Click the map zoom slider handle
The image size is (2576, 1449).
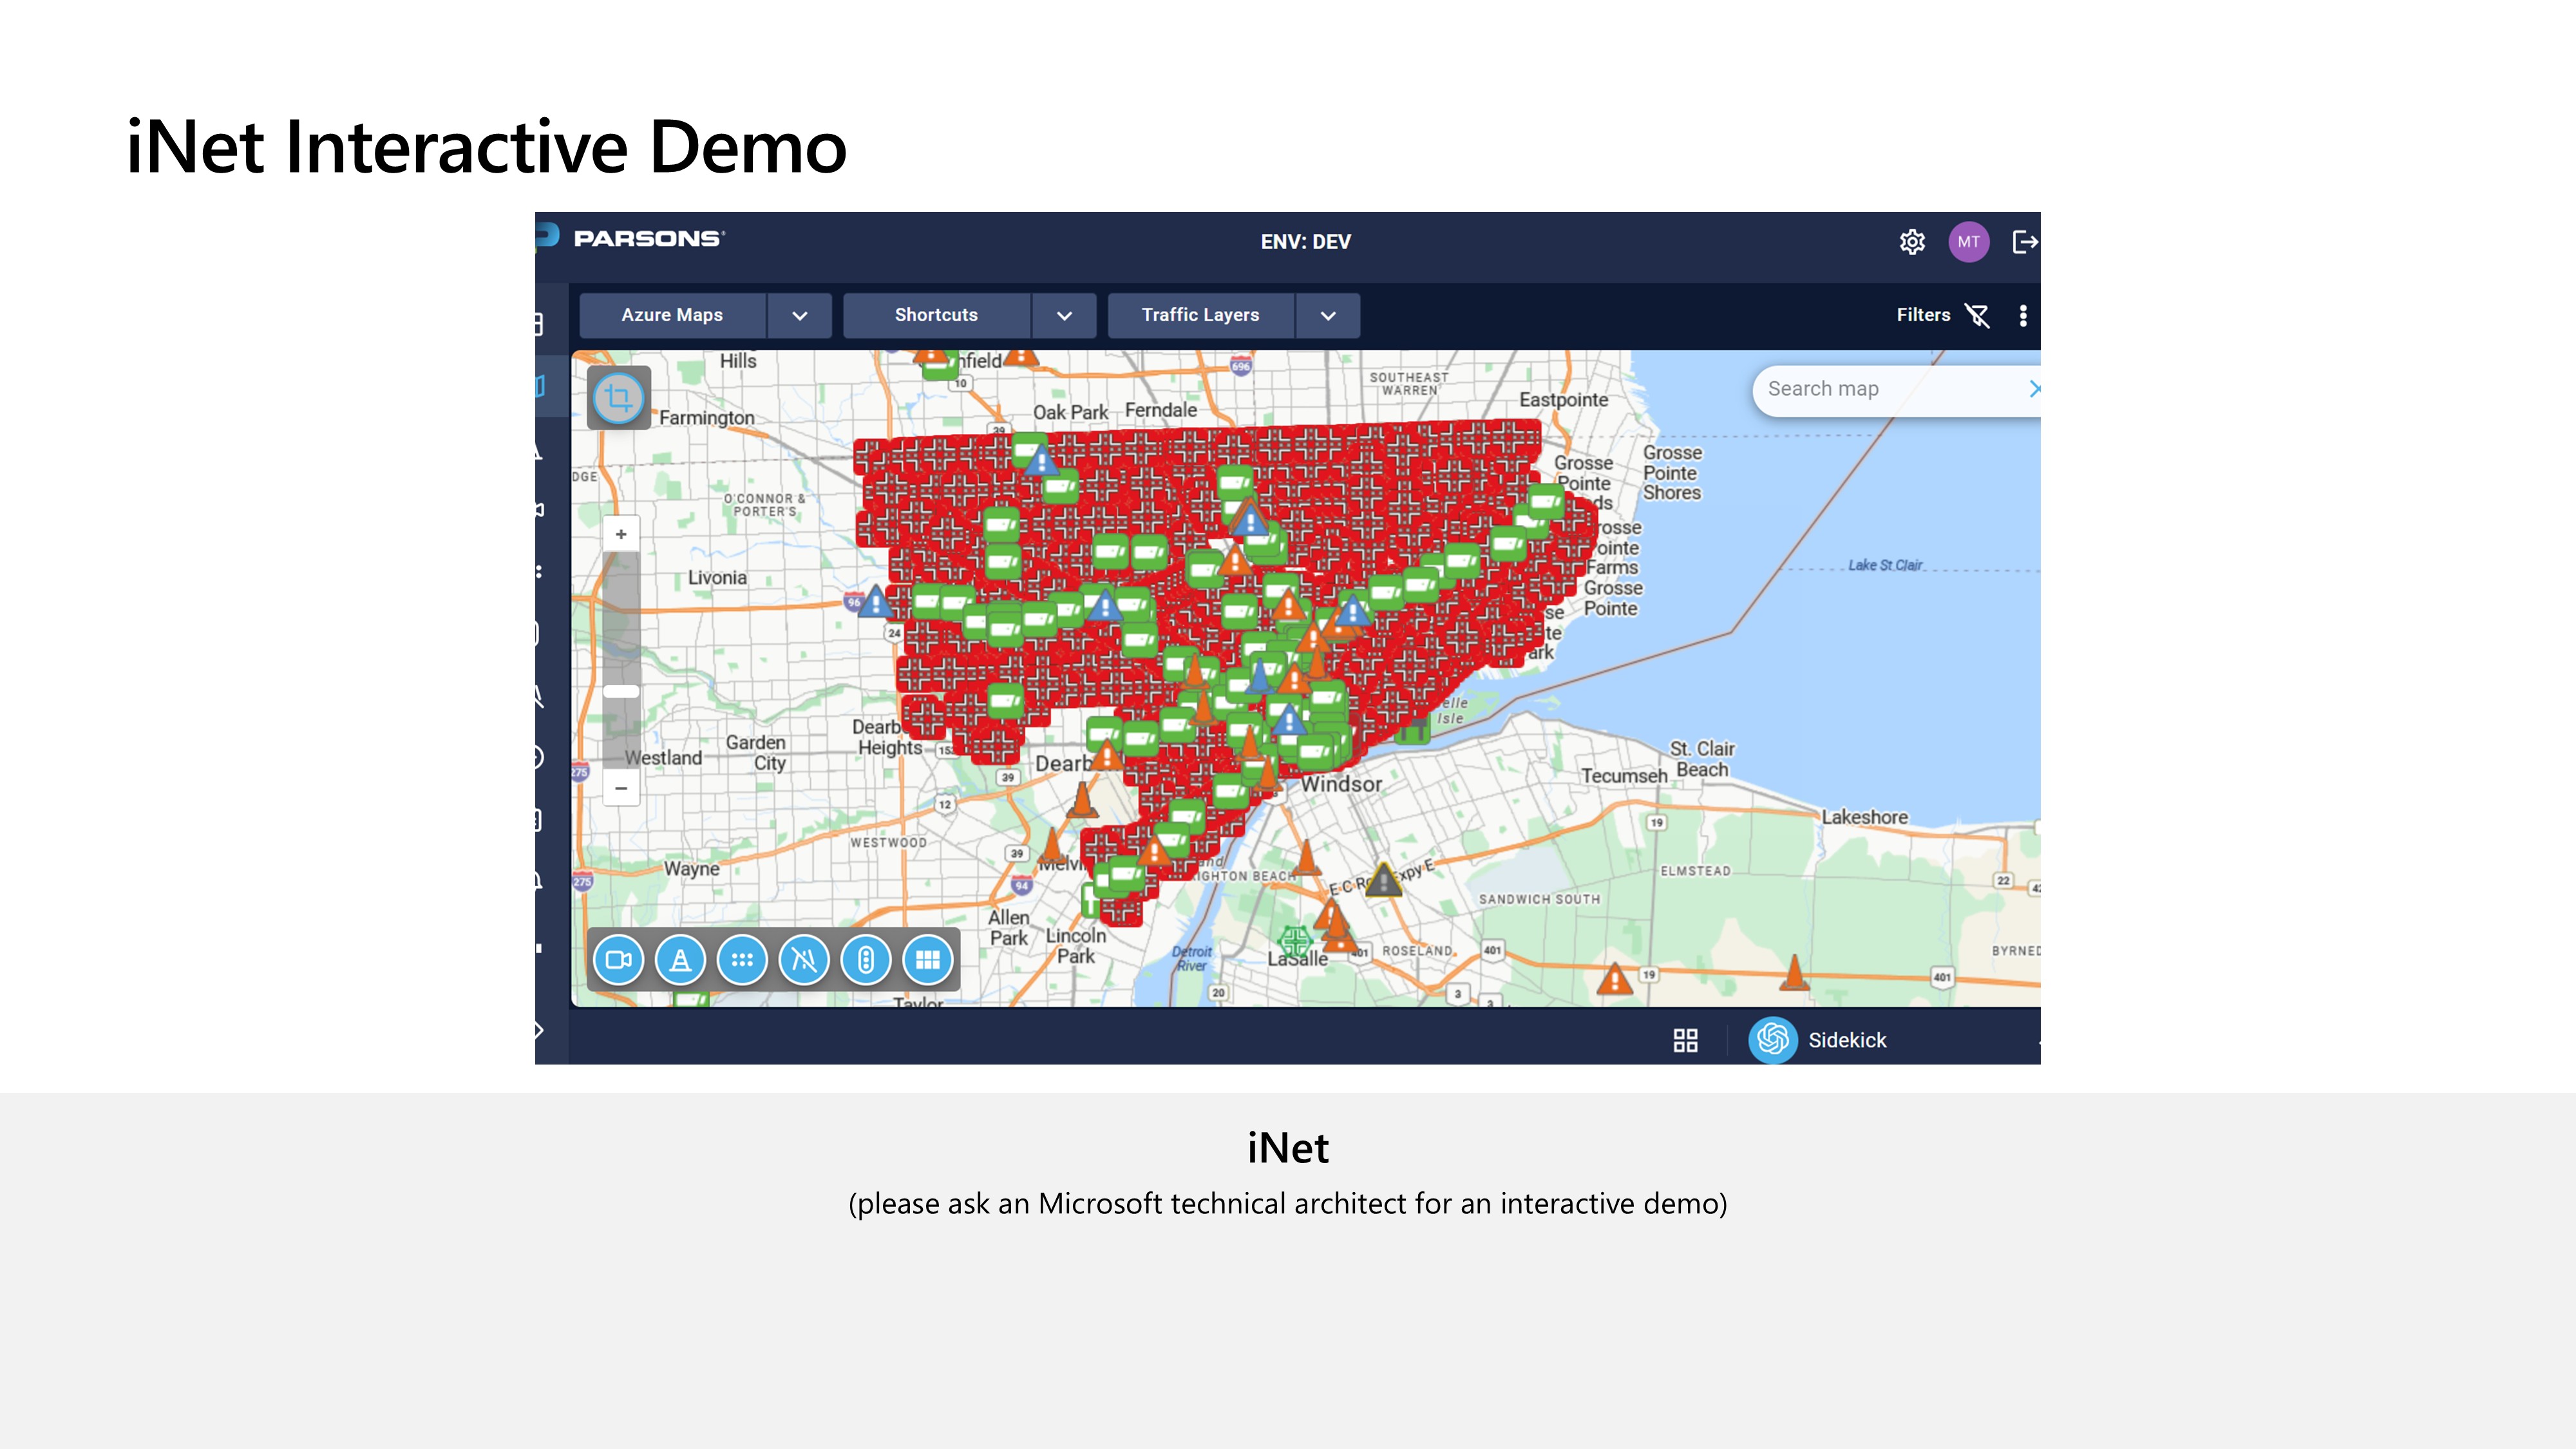pyautogui.click(x=621, y=691)
